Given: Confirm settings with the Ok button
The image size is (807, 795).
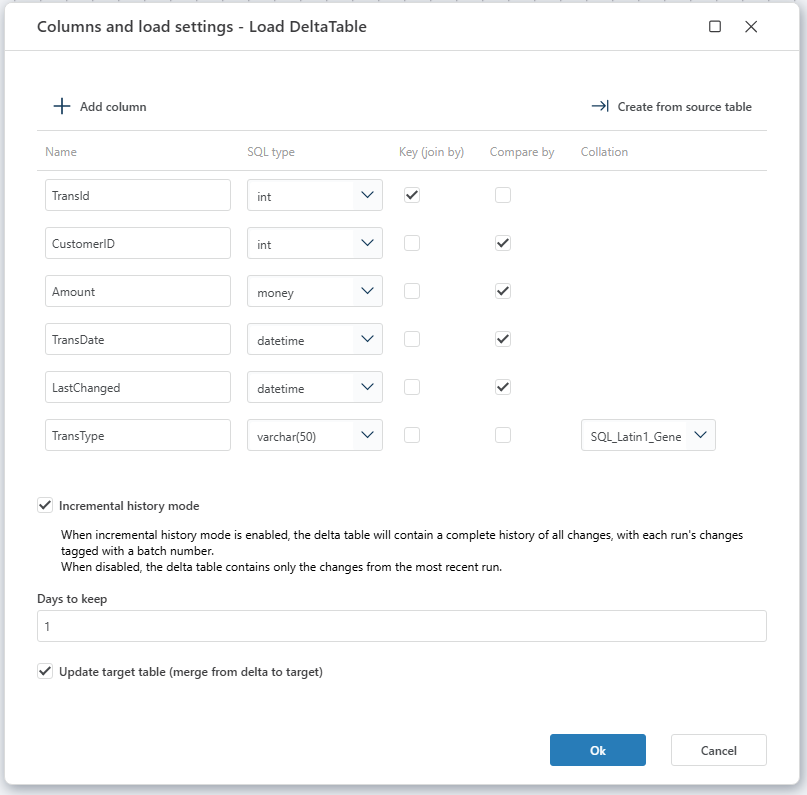Looking at the screenshot, I should pyautogui.click(x=598, y=750).
